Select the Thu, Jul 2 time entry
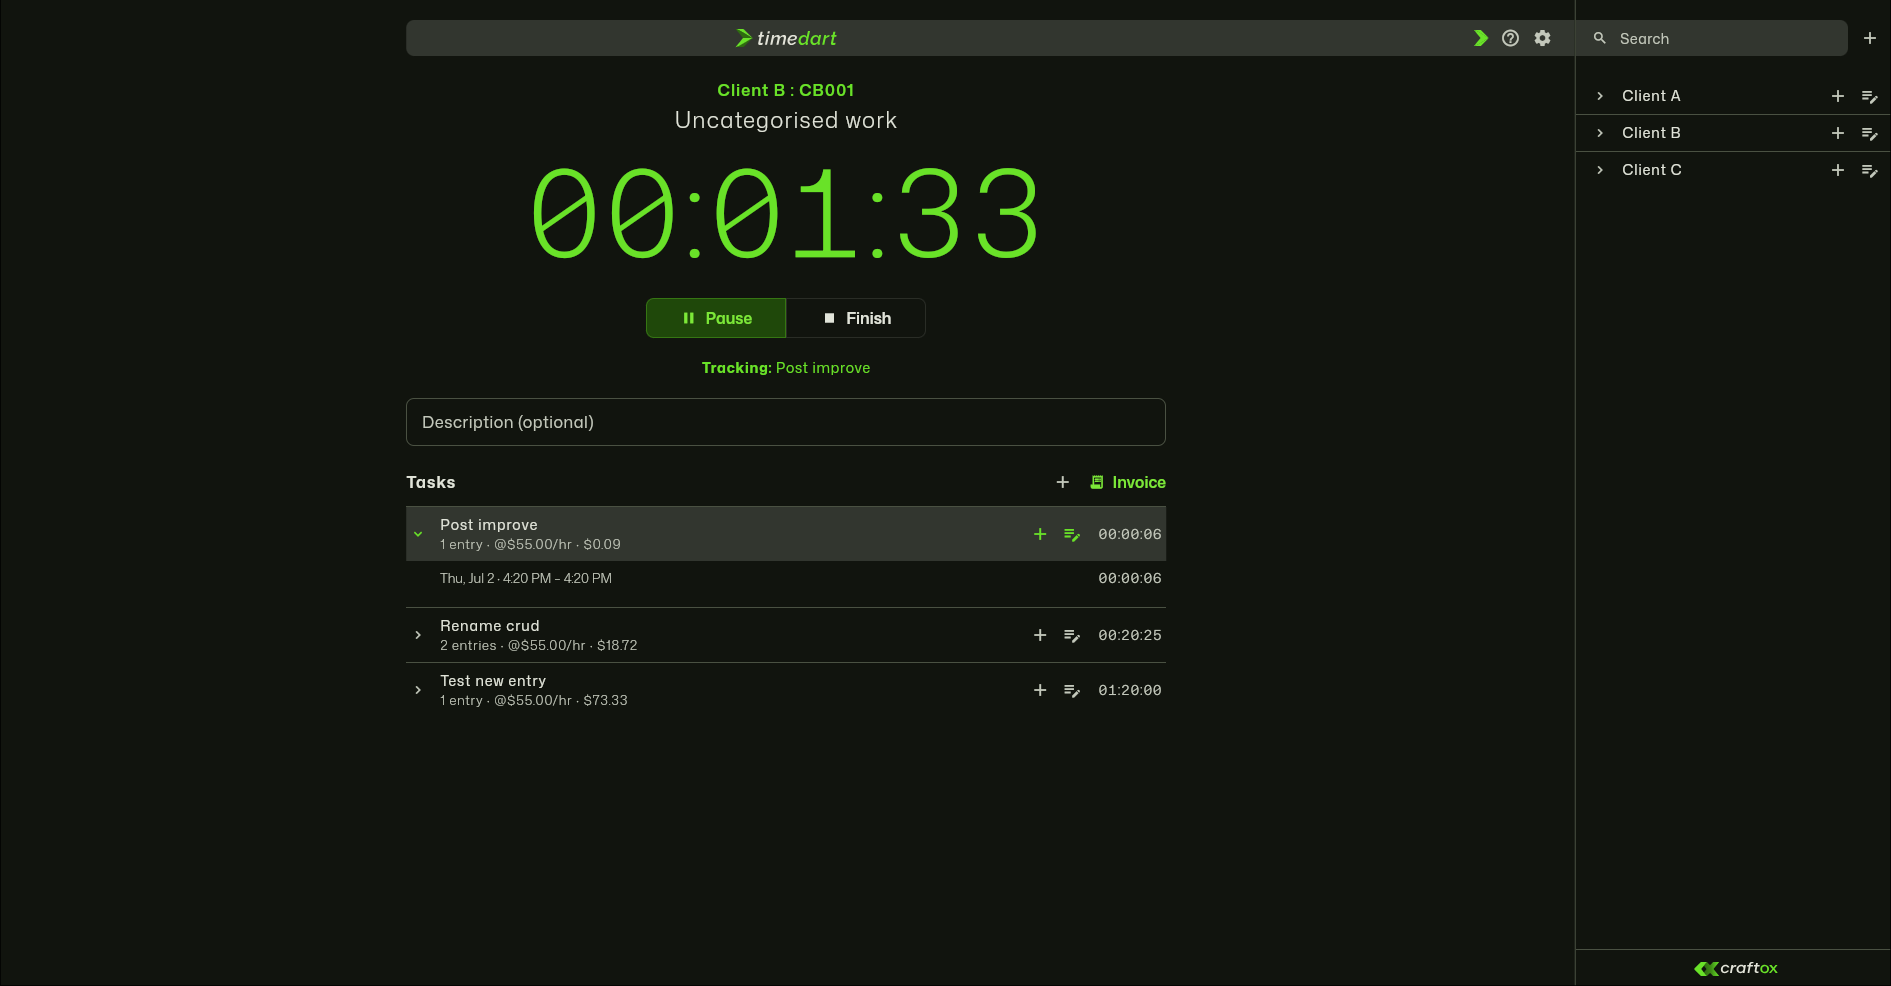 click(786, 578)
